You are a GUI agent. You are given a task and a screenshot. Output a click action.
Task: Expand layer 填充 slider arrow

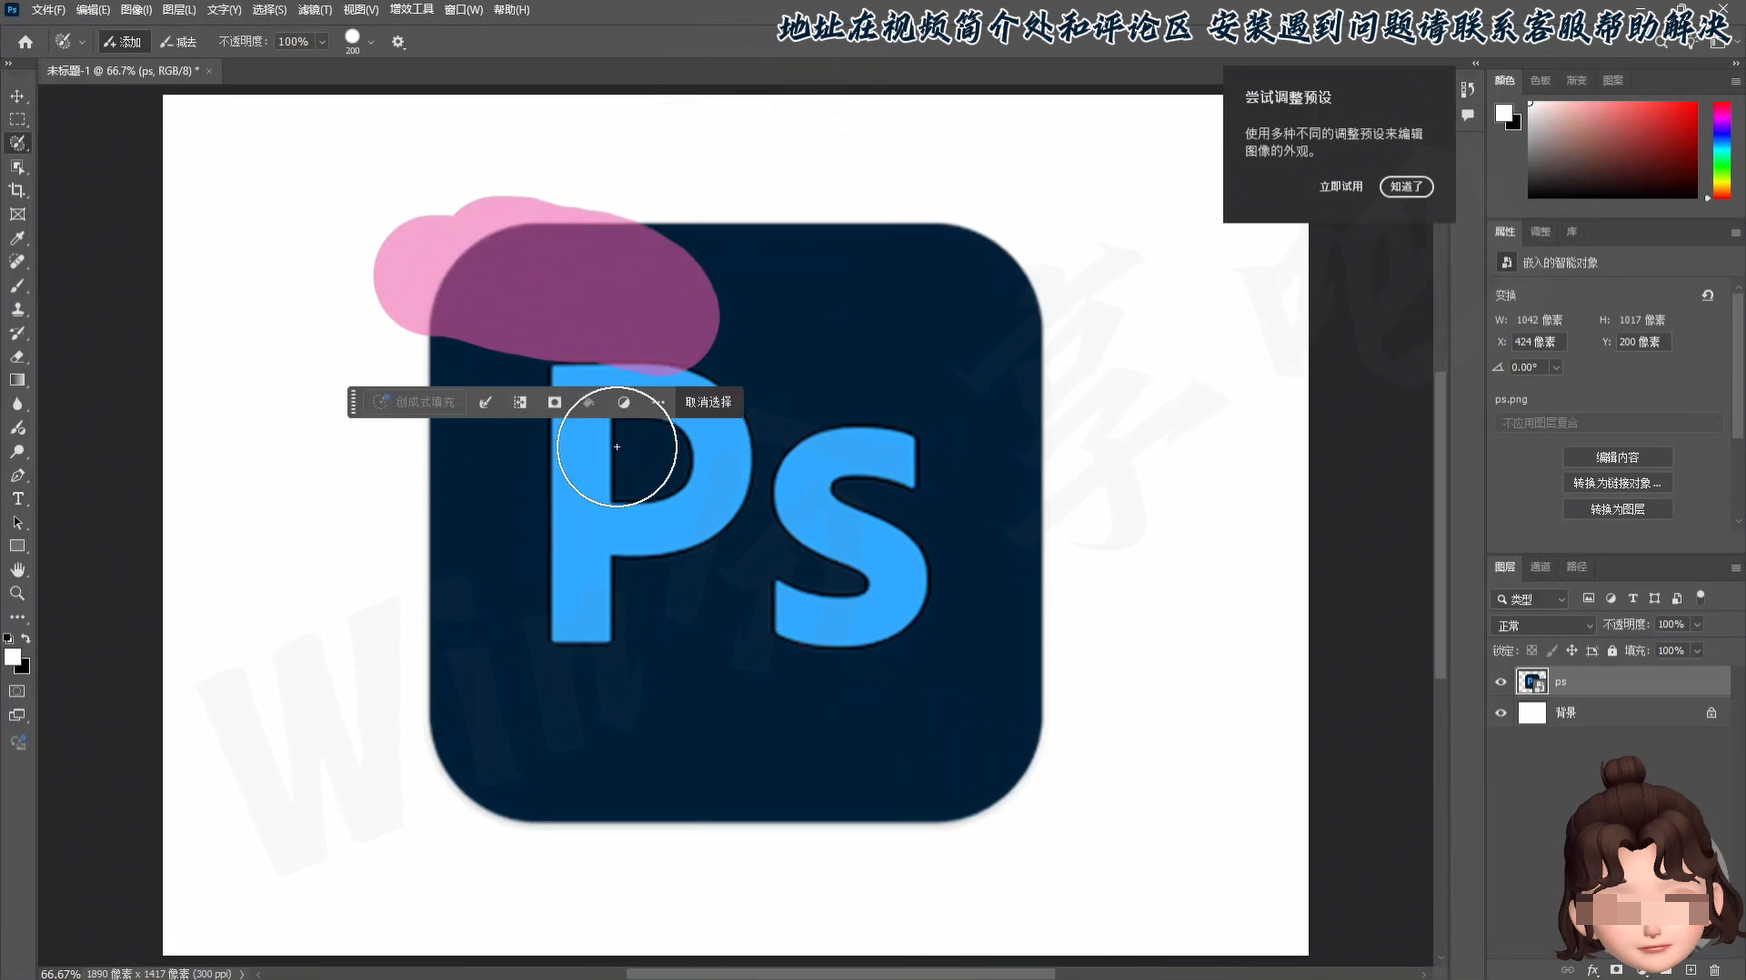(x=1697, y=650)
